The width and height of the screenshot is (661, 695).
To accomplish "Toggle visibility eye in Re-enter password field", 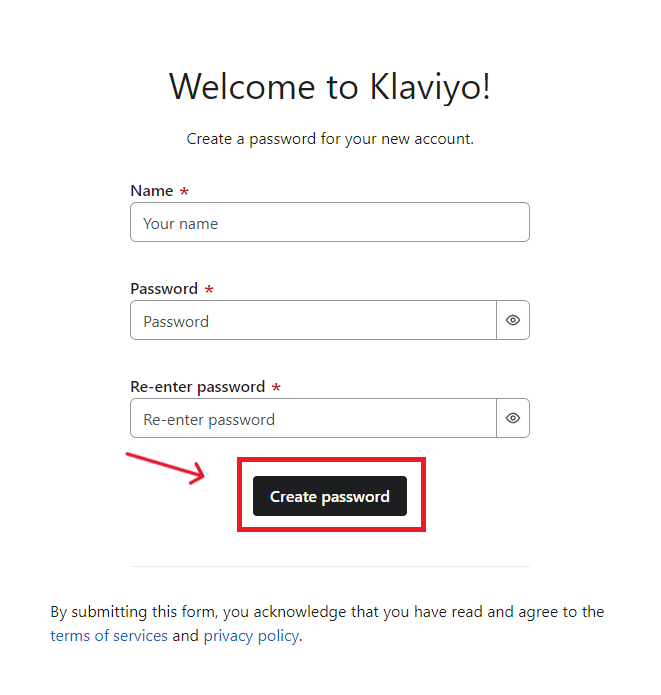I will (513, 419).
